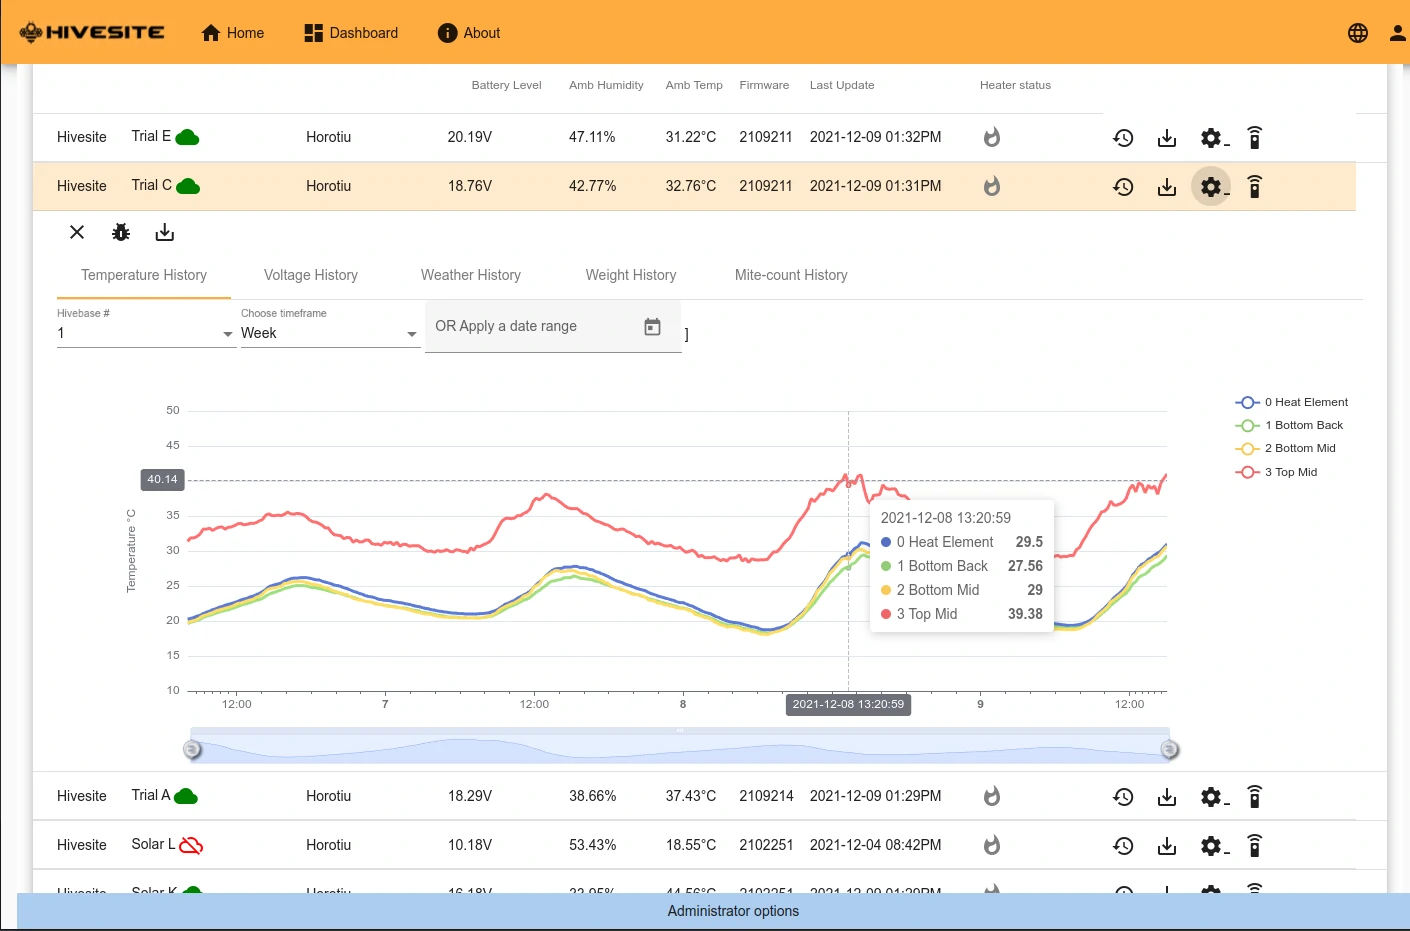This screenshot has height=931, width=1410.
Task: Click the heater flame icon for Solar L
Action: 991,846
